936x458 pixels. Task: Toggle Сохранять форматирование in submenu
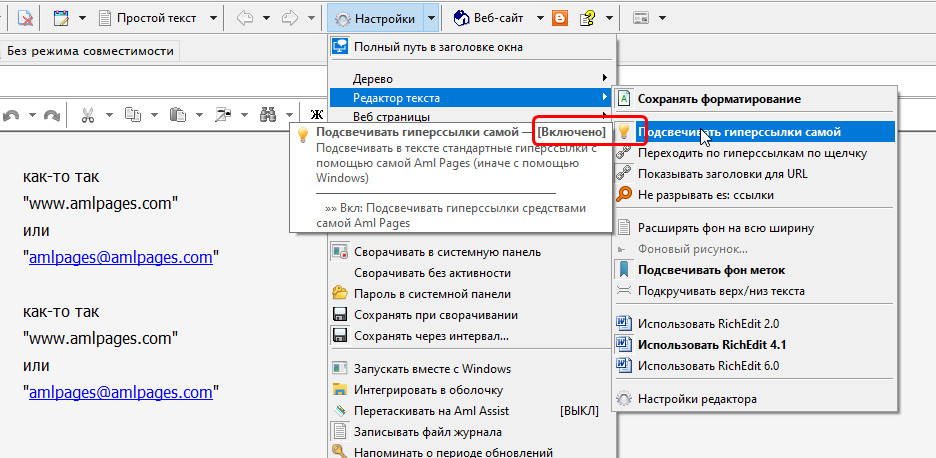[755, 99]
